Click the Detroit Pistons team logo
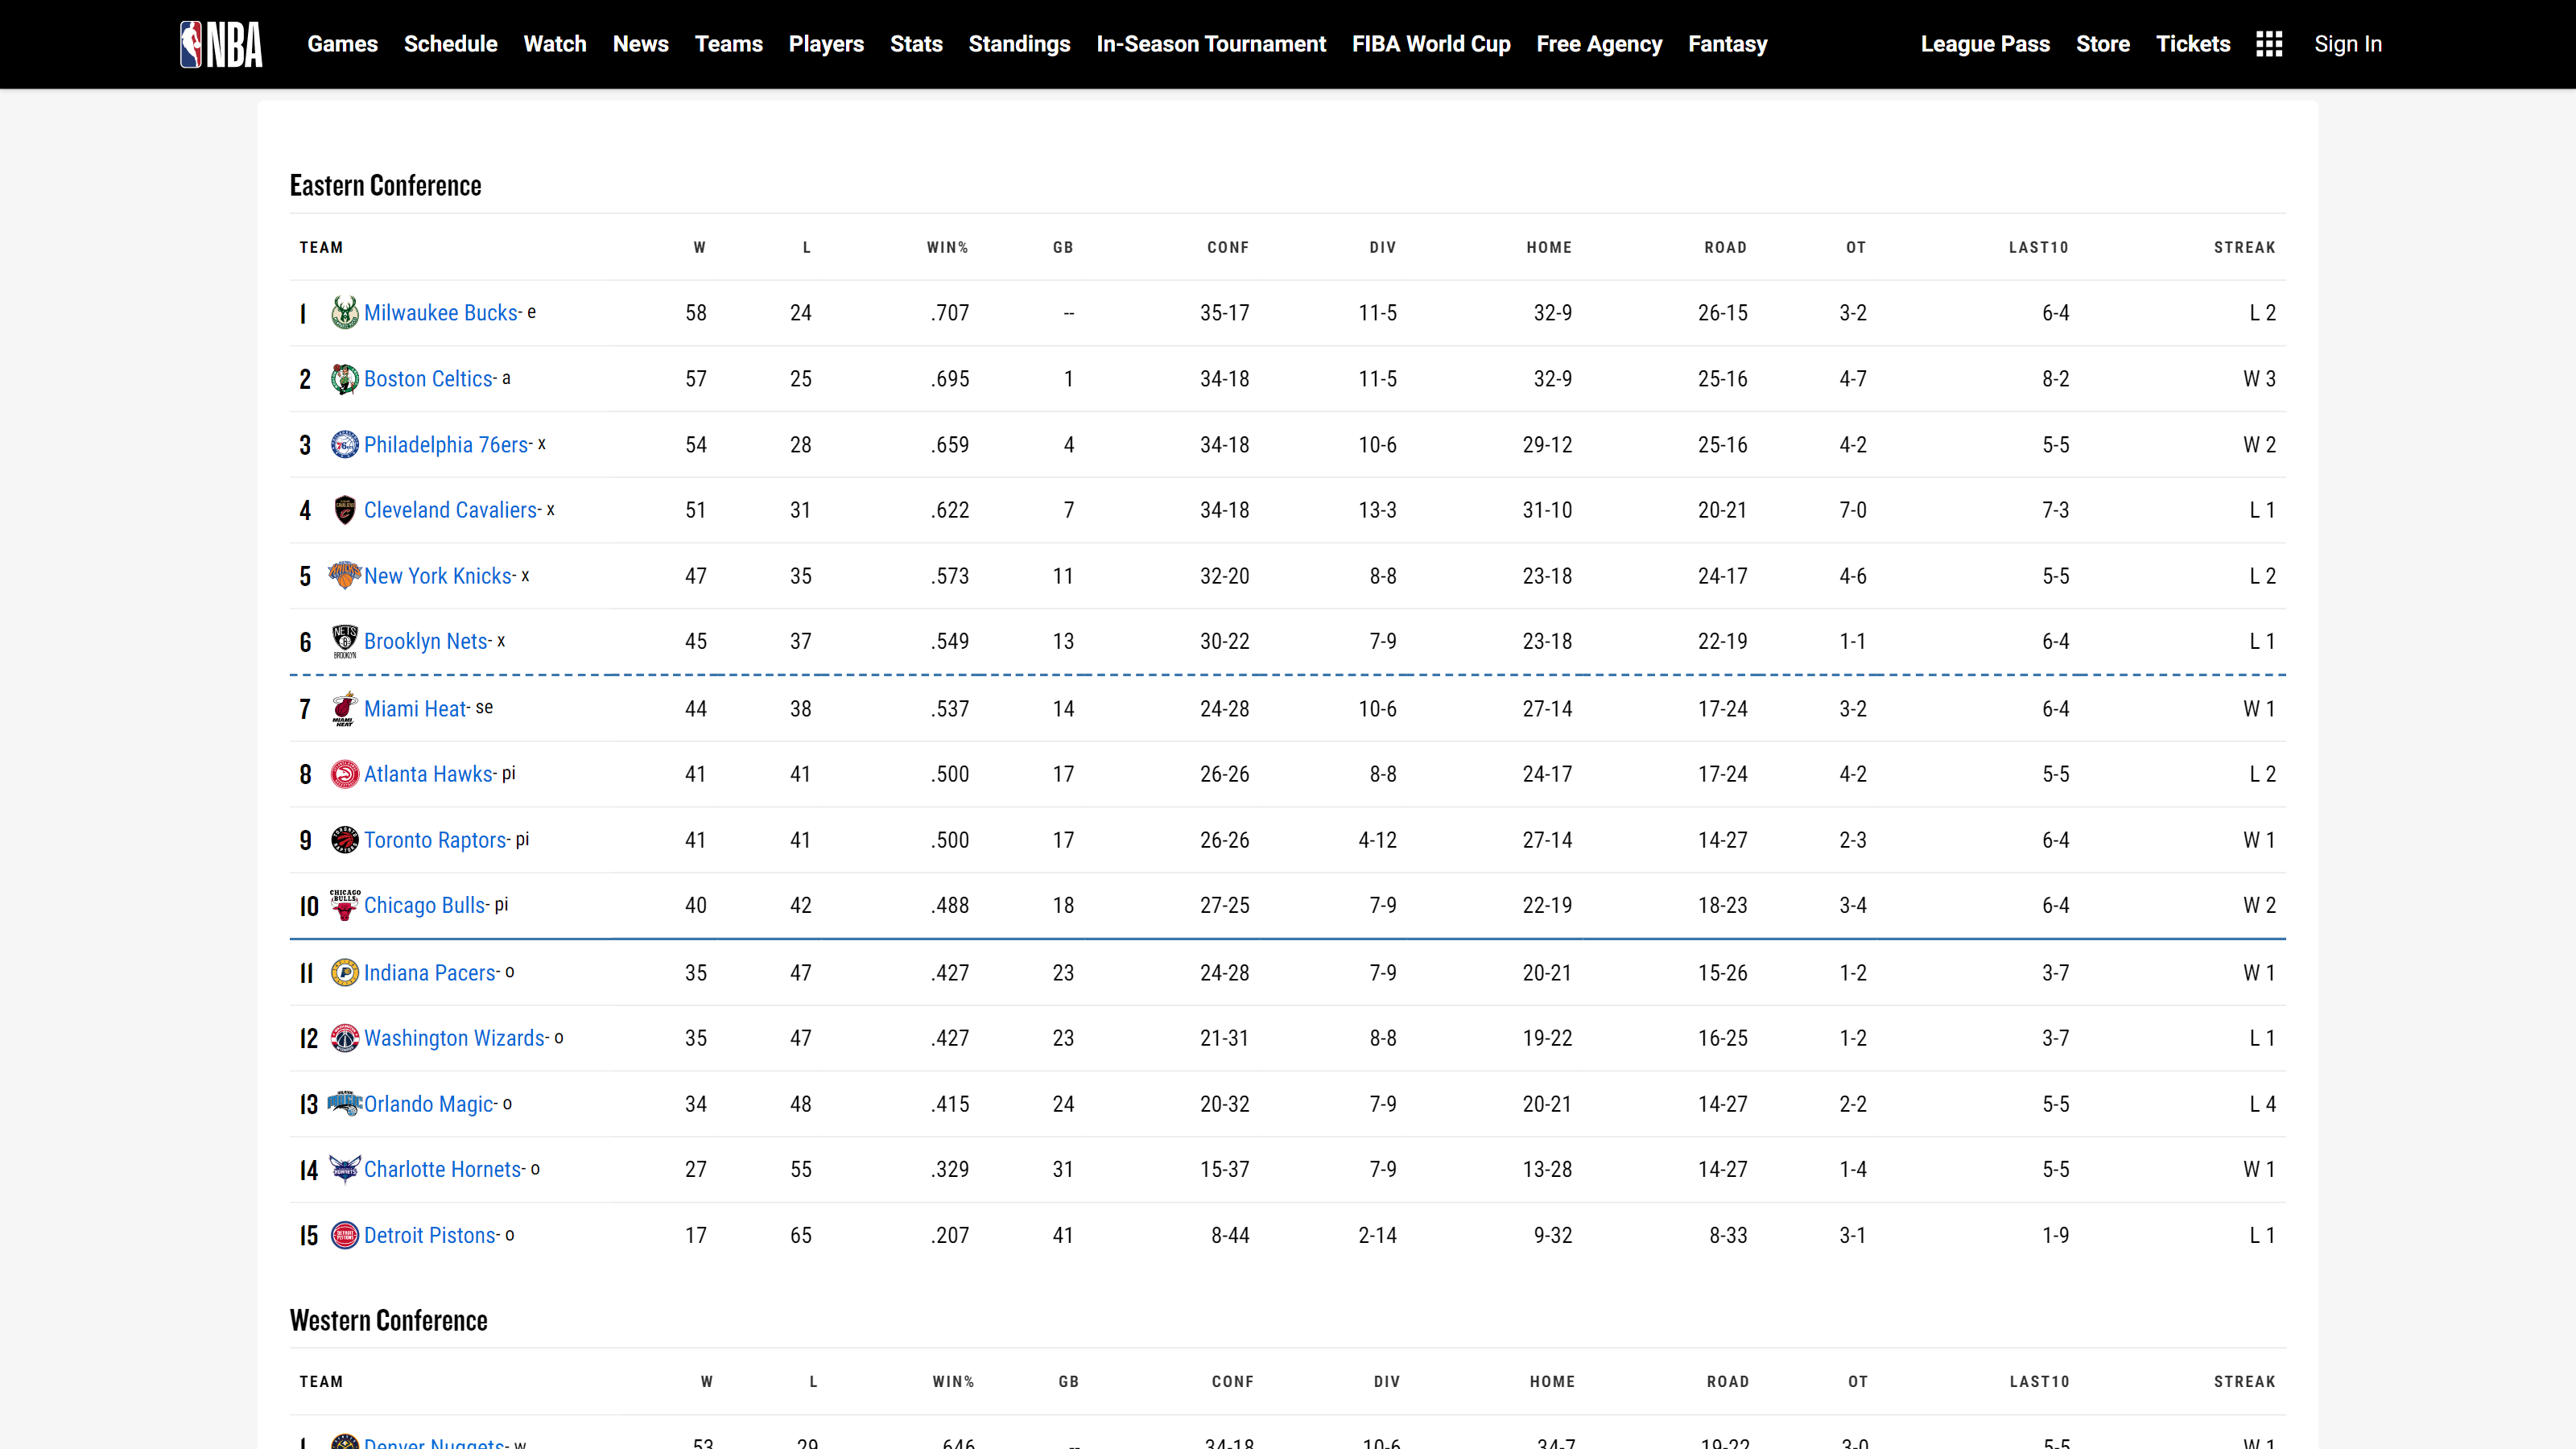This screenshot has width=2576, height=1449. (x=345, y=1235)
